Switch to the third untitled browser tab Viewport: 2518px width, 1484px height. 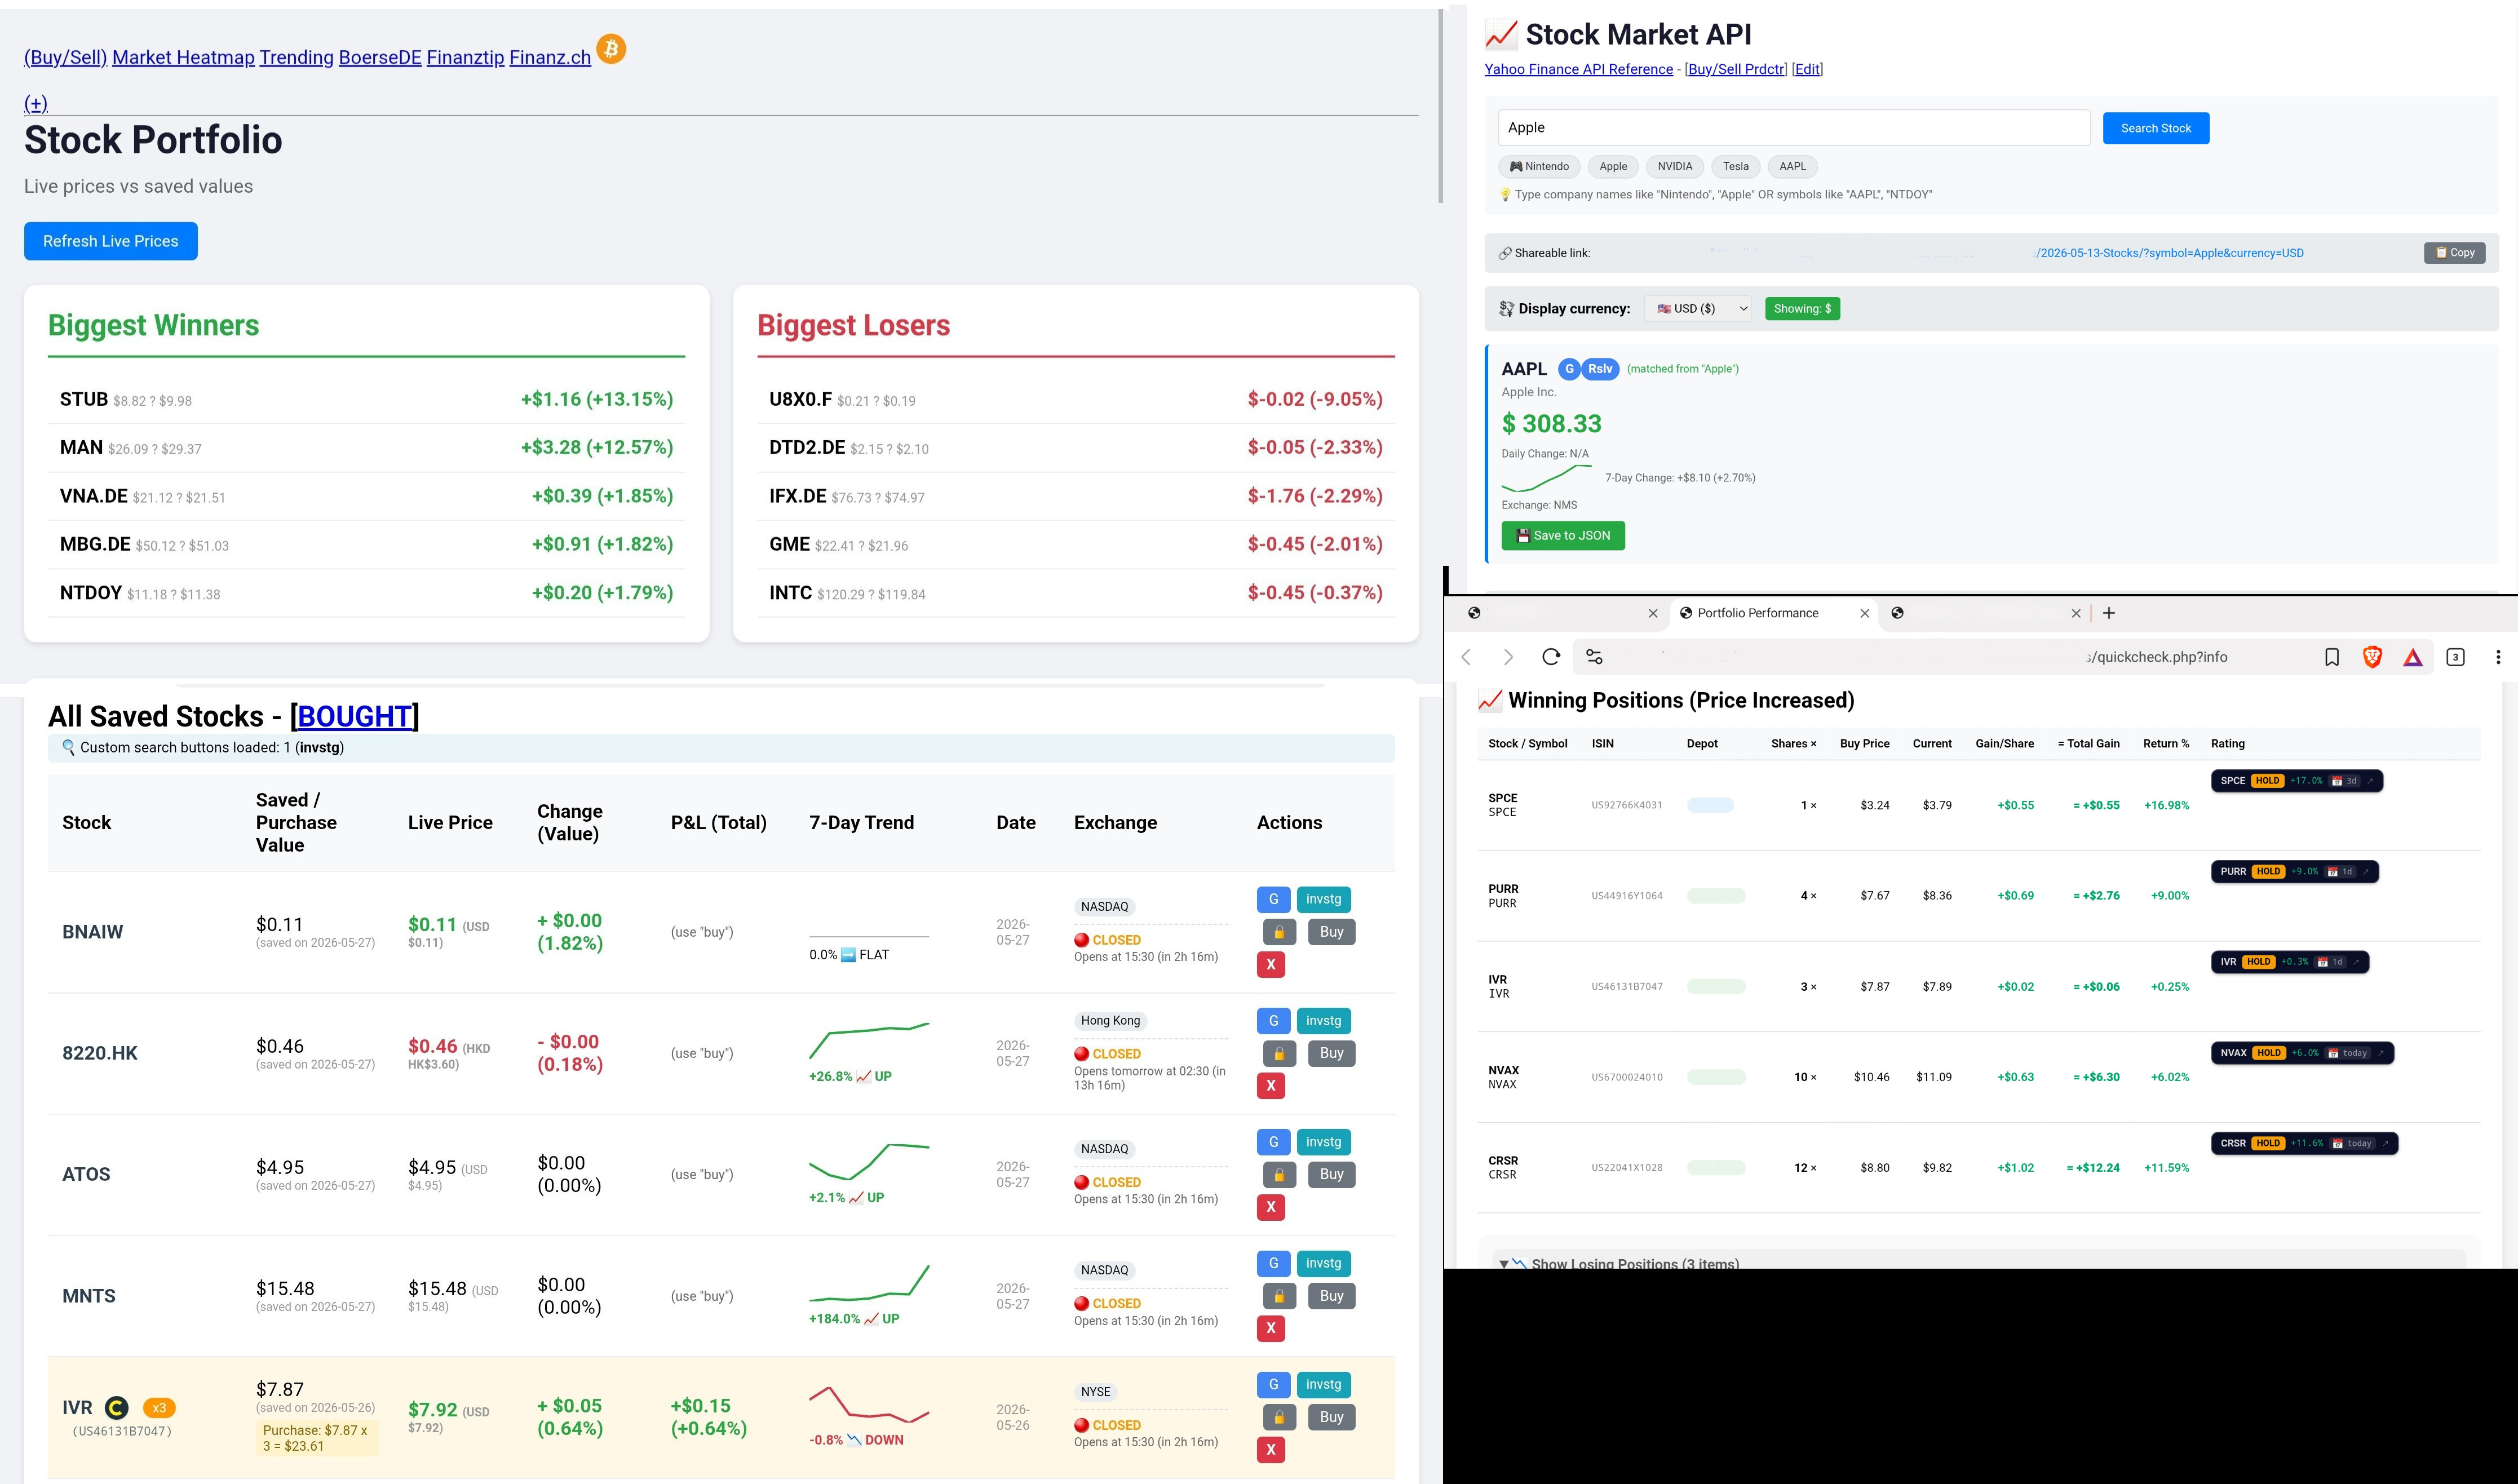coord(1986,613)
